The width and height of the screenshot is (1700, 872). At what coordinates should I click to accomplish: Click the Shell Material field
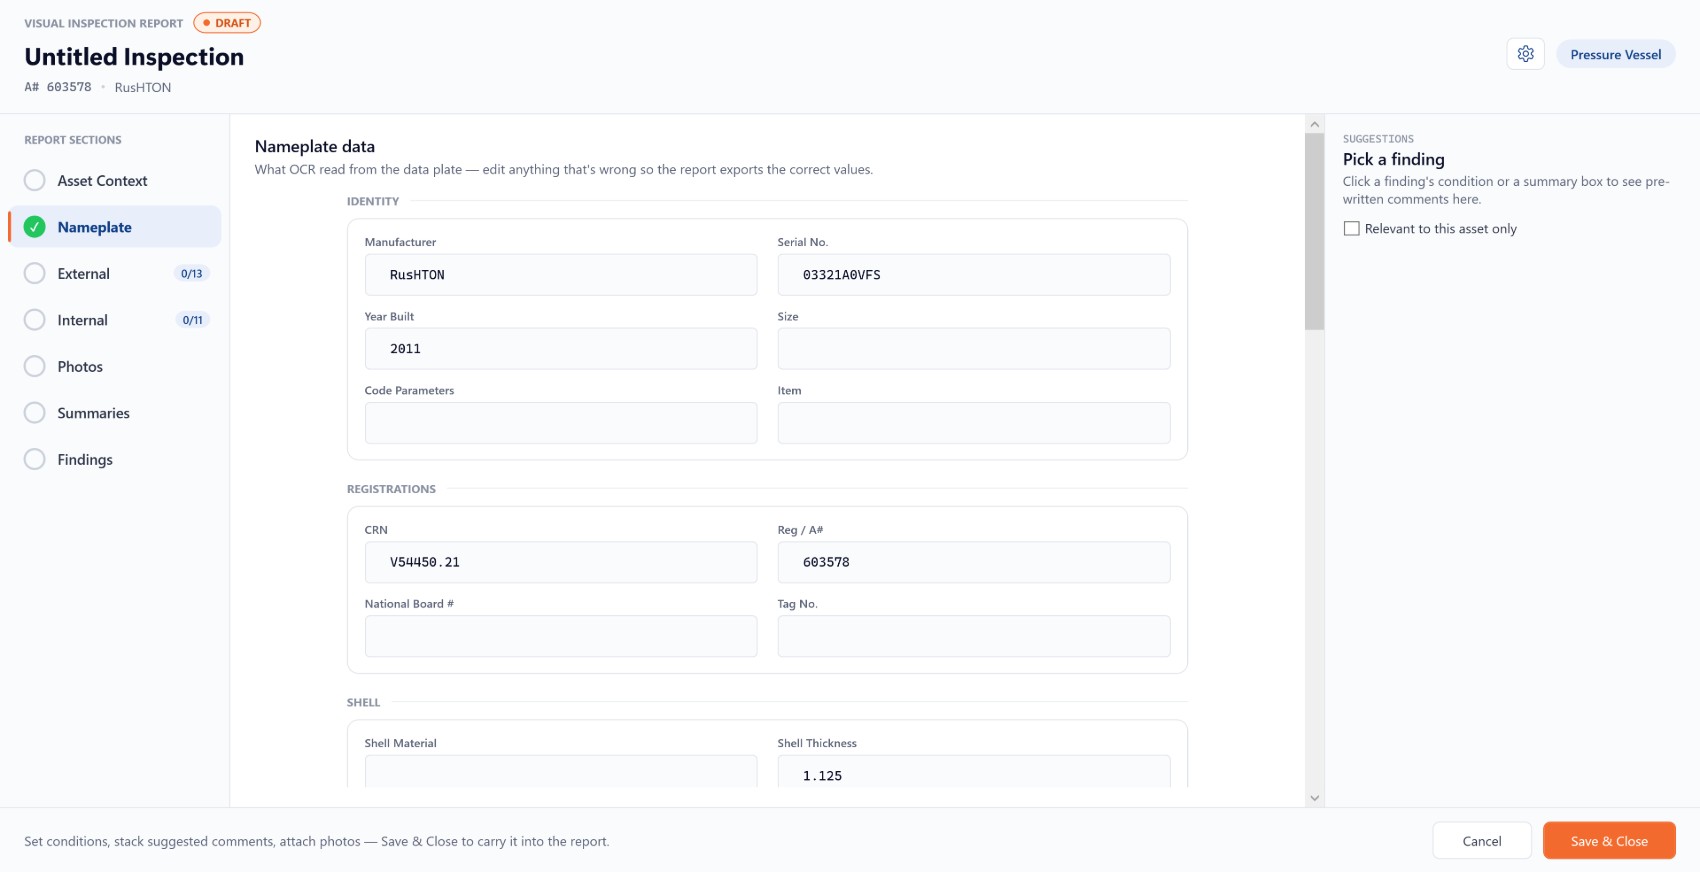(x=561, y=771)
